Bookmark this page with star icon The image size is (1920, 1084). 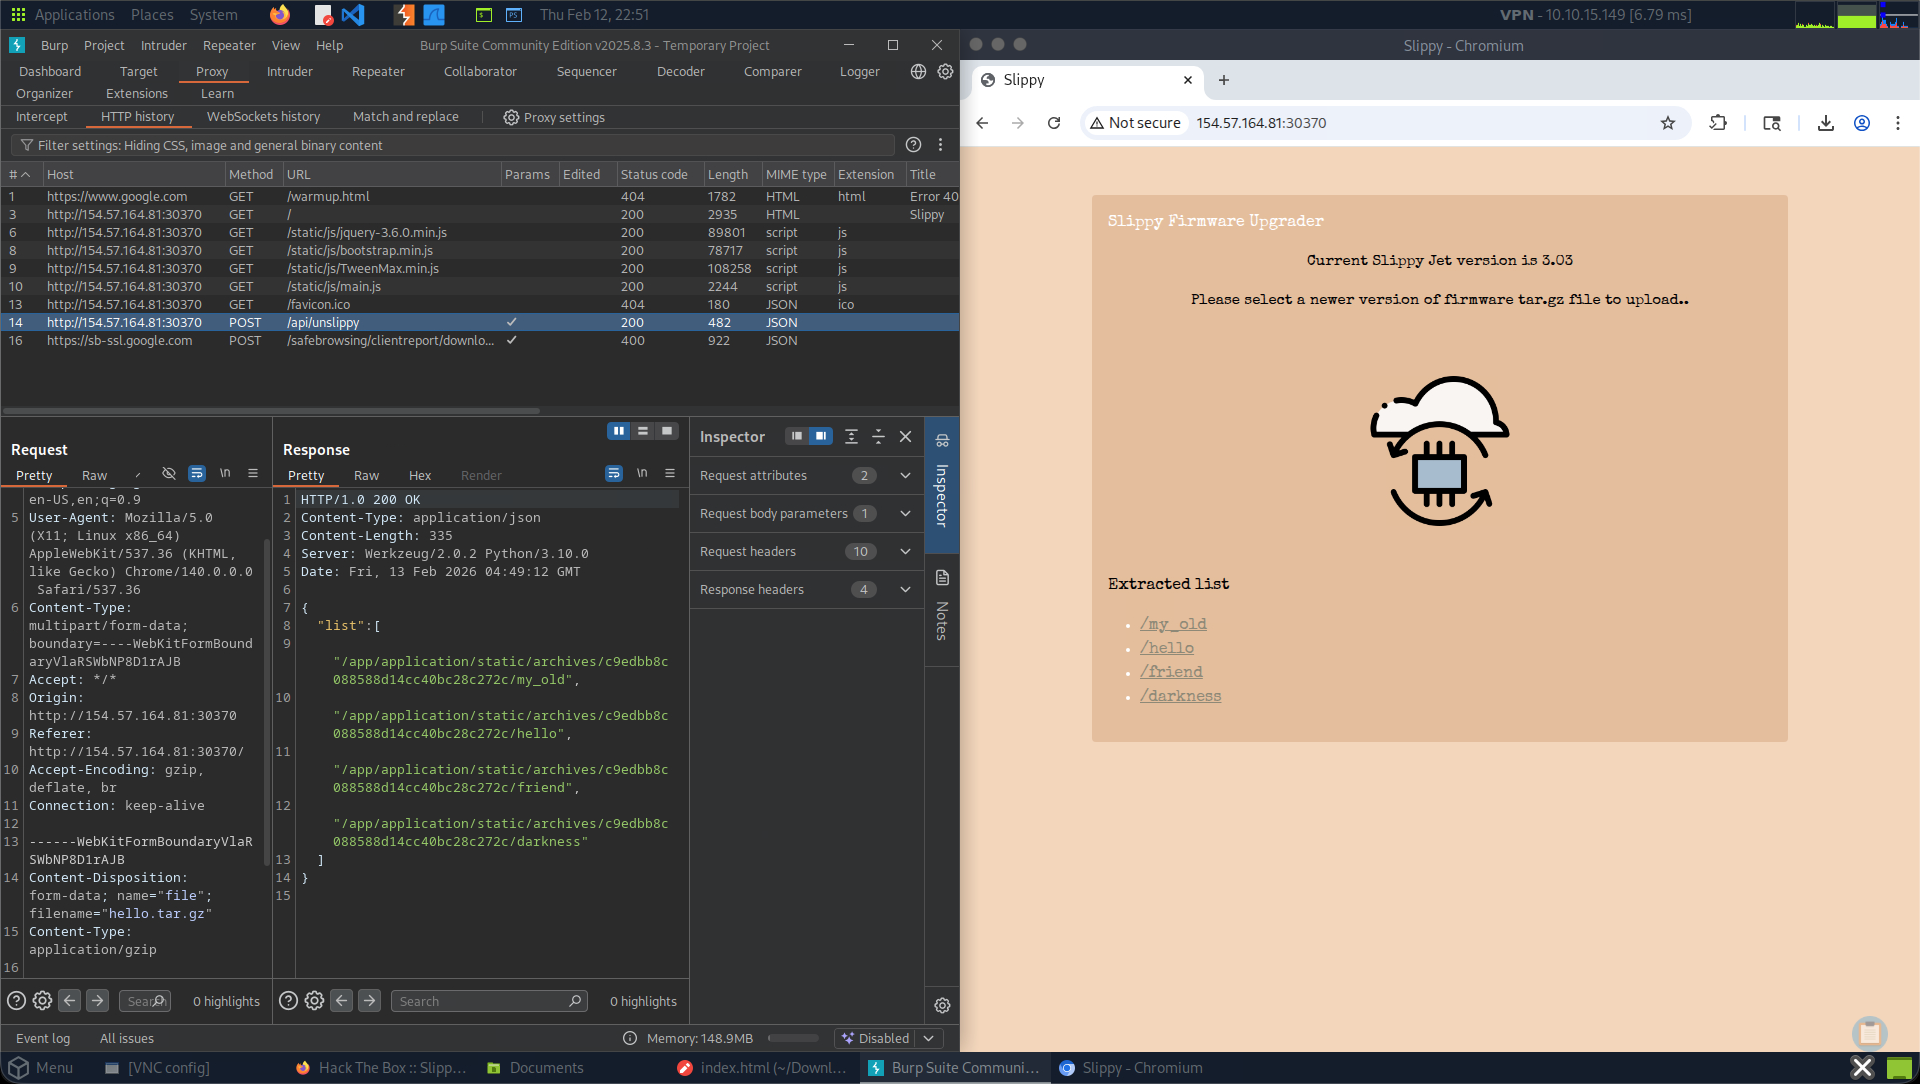[x=1667, y=123]
